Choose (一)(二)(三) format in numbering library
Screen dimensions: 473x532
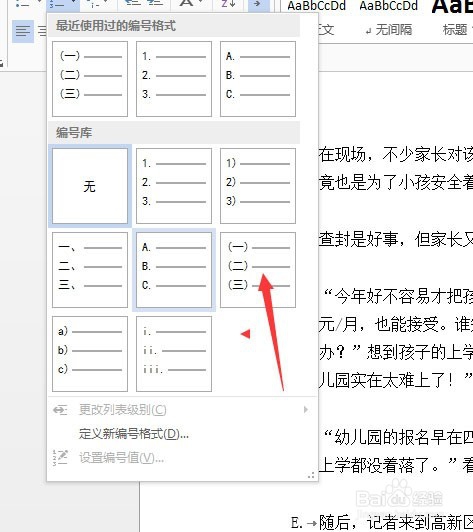[258, 270]
